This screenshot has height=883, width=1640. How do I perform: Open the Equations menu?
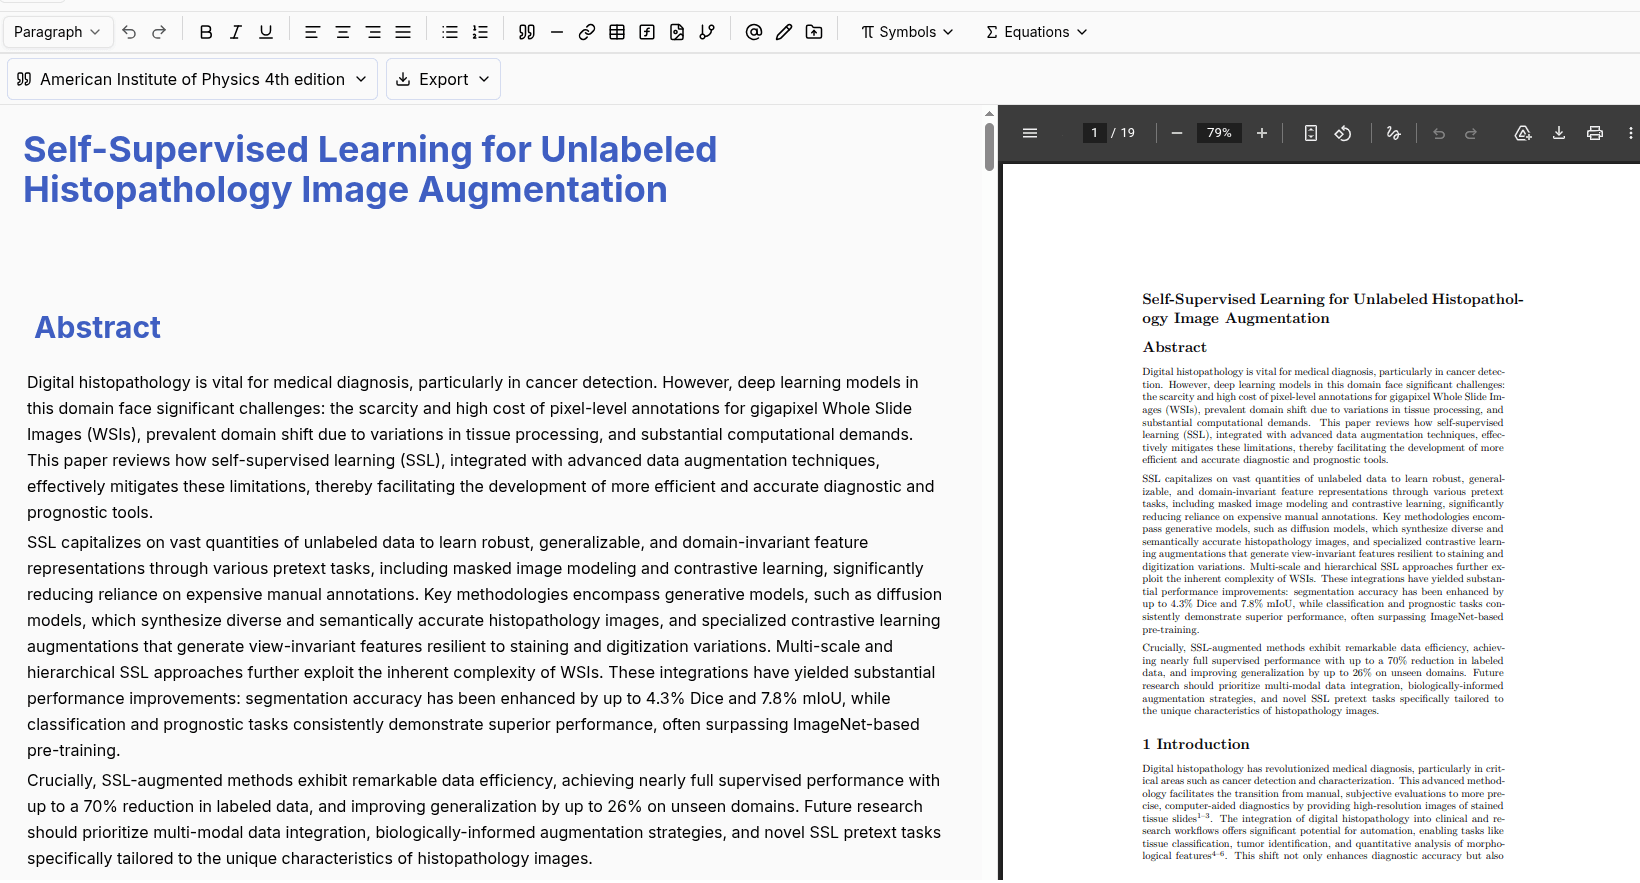point(1036,32)
